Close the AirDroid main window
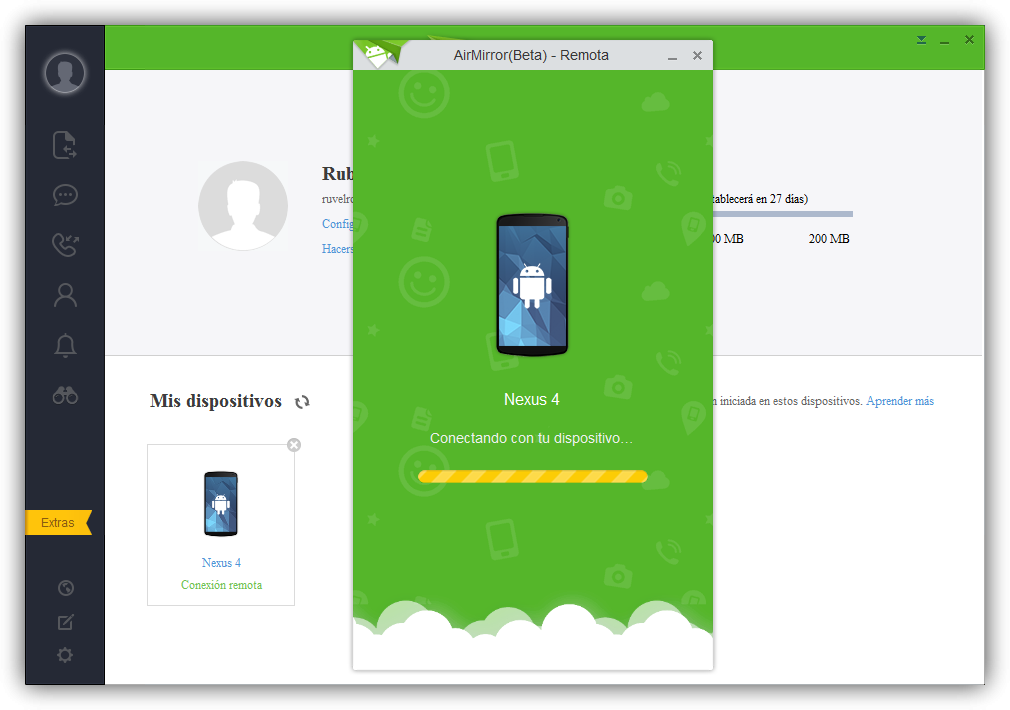 969,40
